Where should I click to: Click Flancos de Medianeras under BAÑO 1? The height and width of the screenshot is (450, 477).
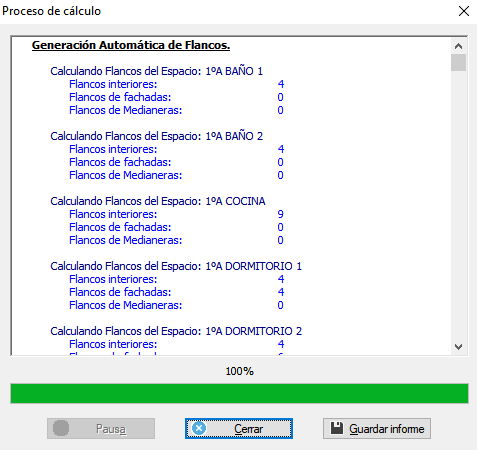(126, 110)
